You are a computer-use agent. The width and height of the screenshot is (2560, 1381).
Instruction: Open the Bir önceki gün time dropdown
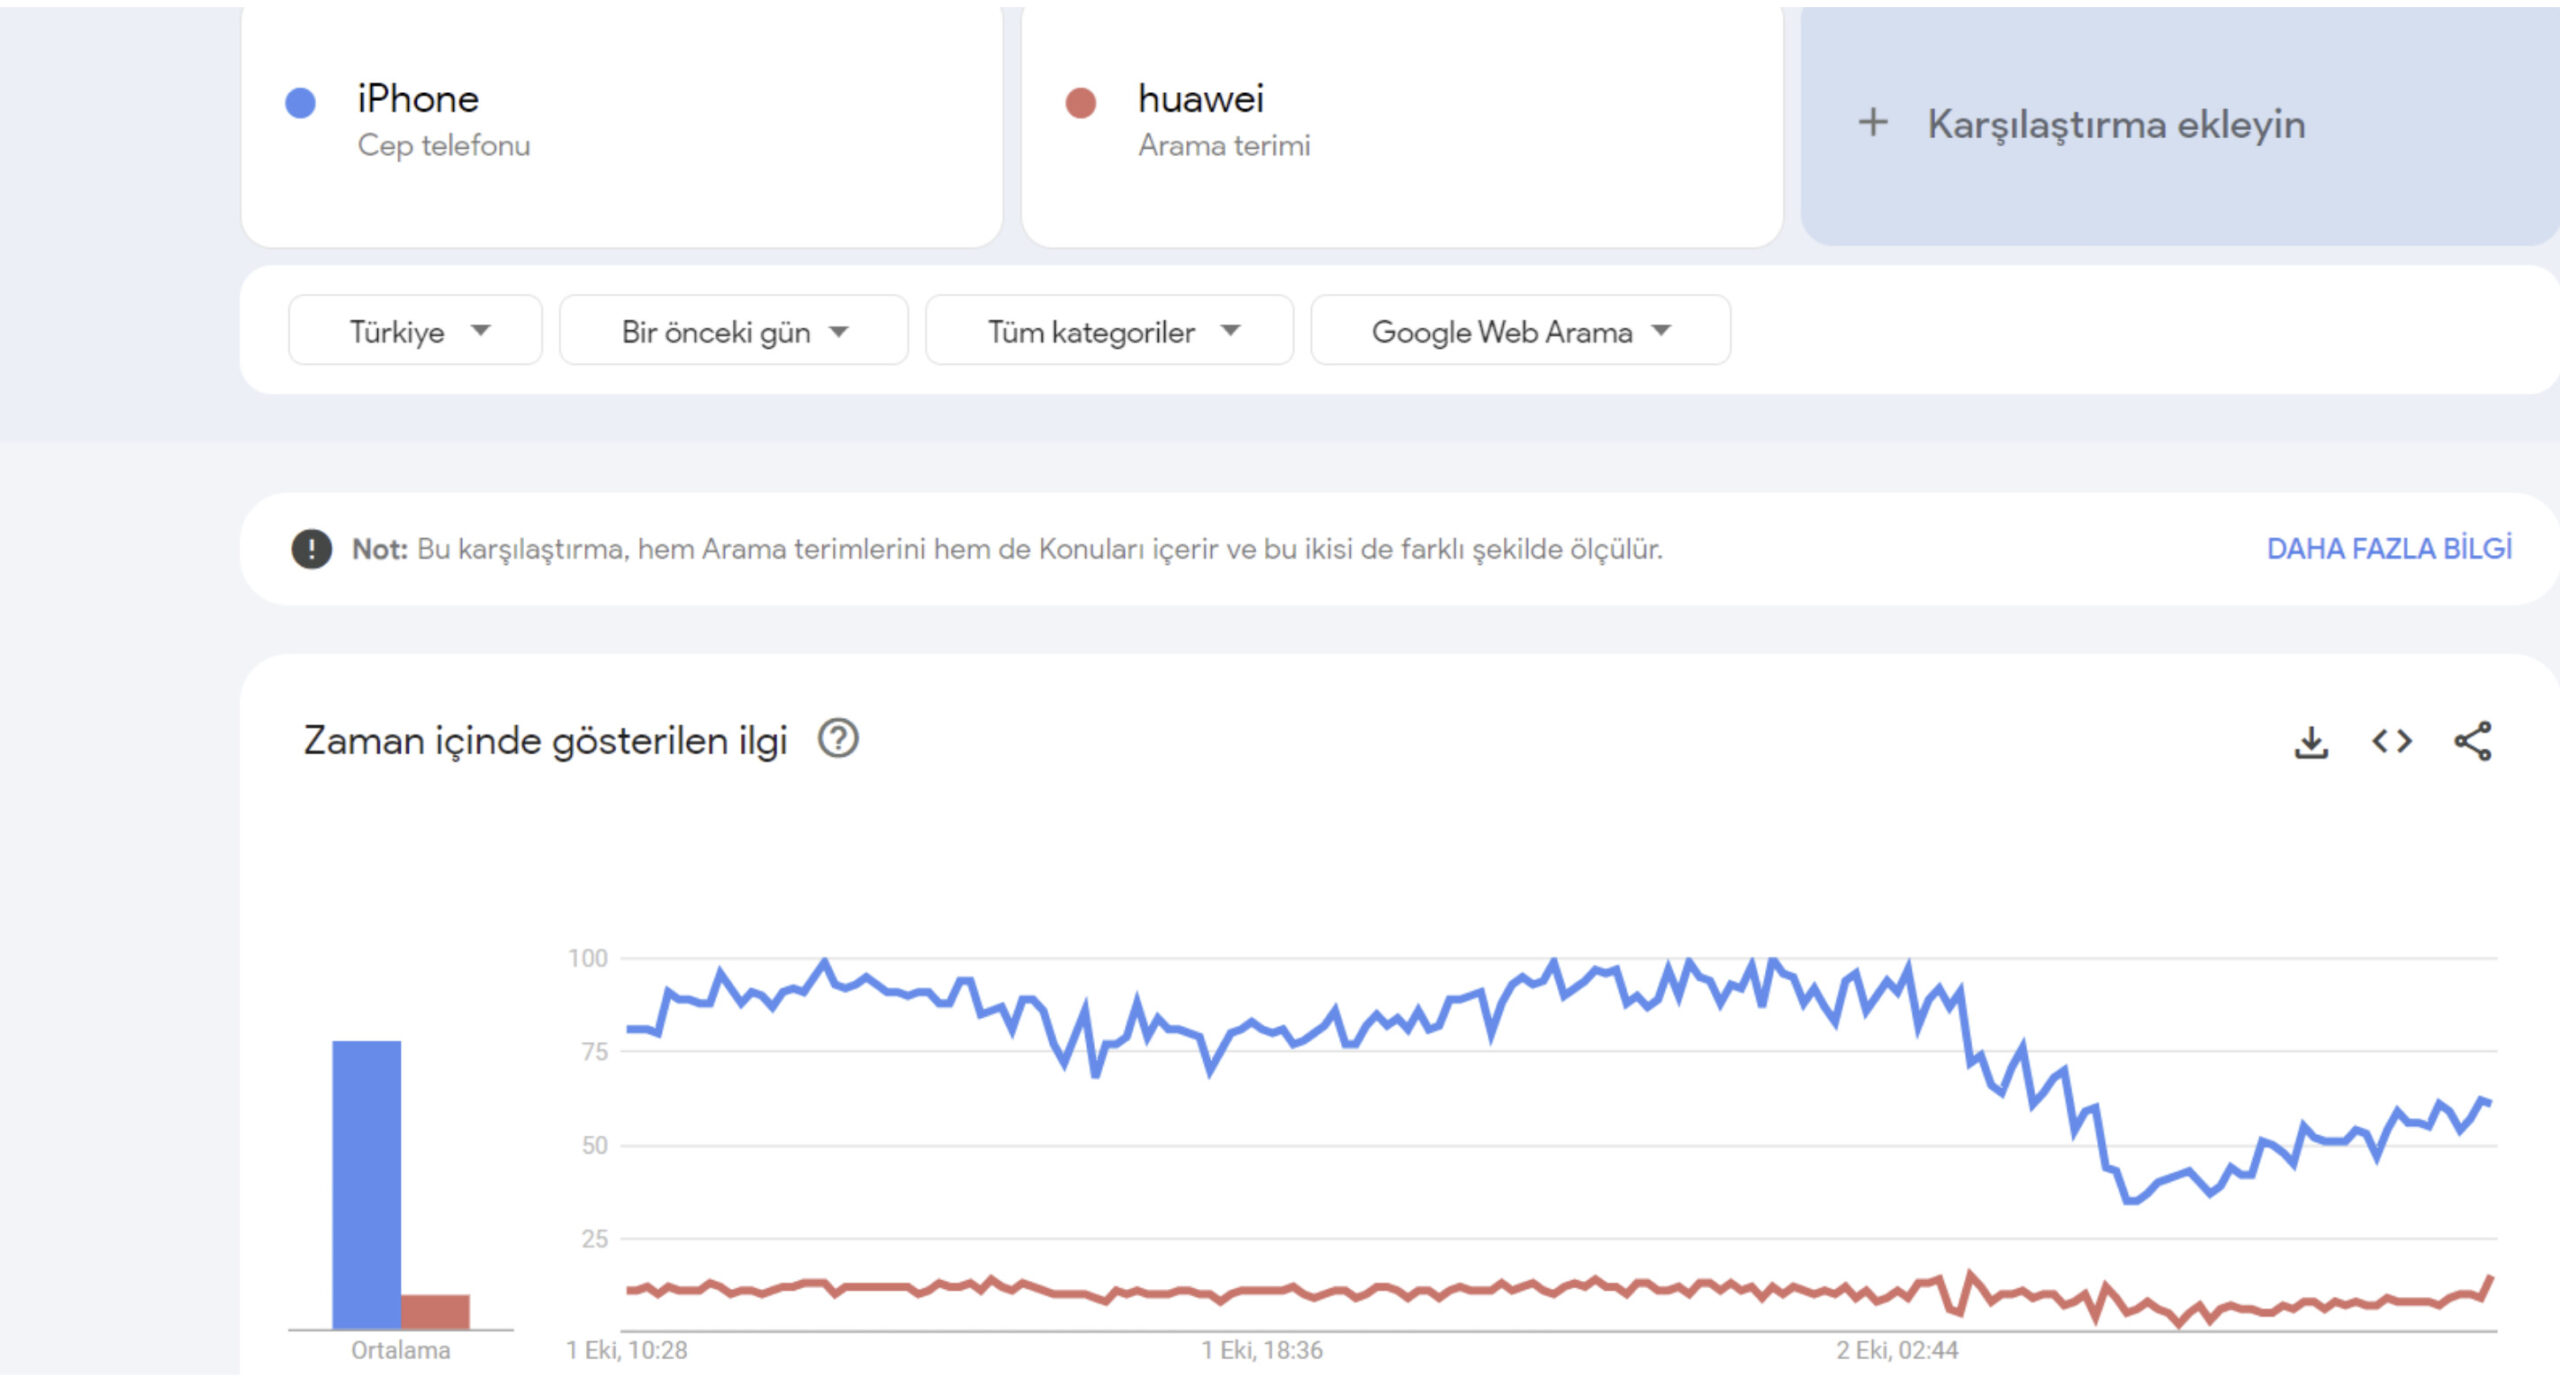(733, 331)
